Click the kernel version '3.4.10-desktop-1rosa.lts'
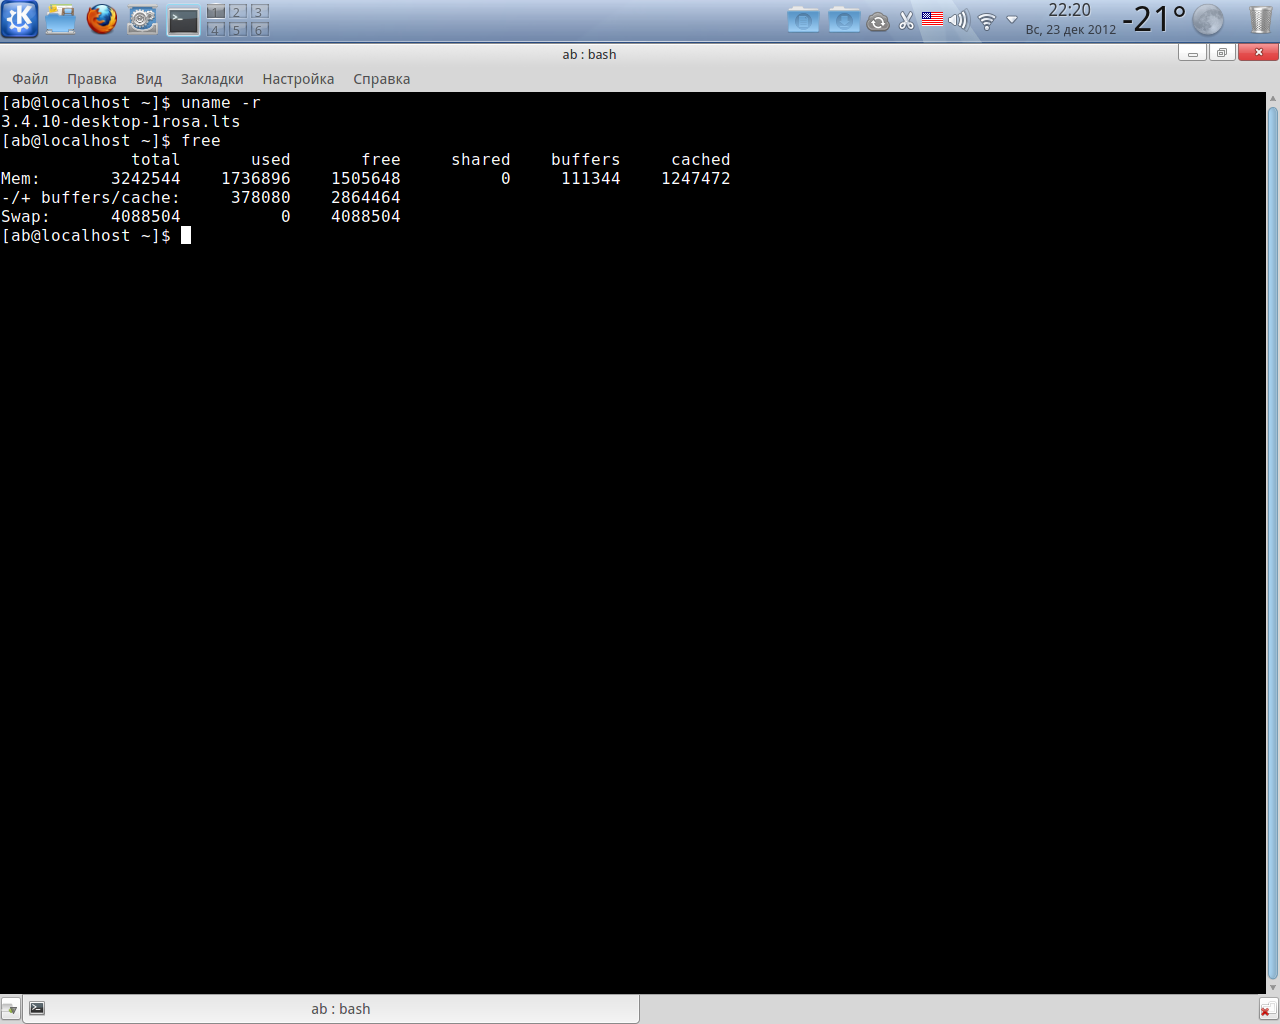This screenshot has height=1024, width=1280. (121, 122)
